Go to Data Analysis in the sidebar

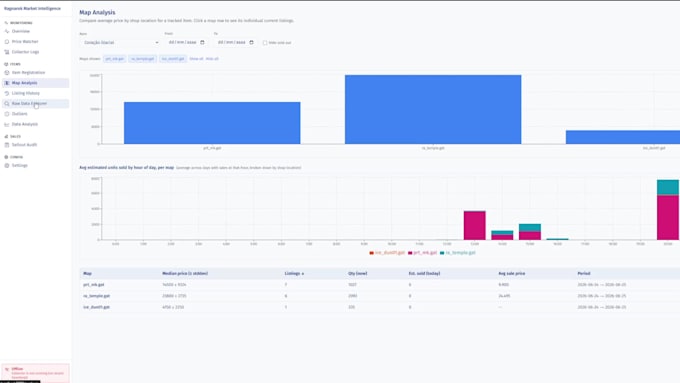tap(35, 124)
